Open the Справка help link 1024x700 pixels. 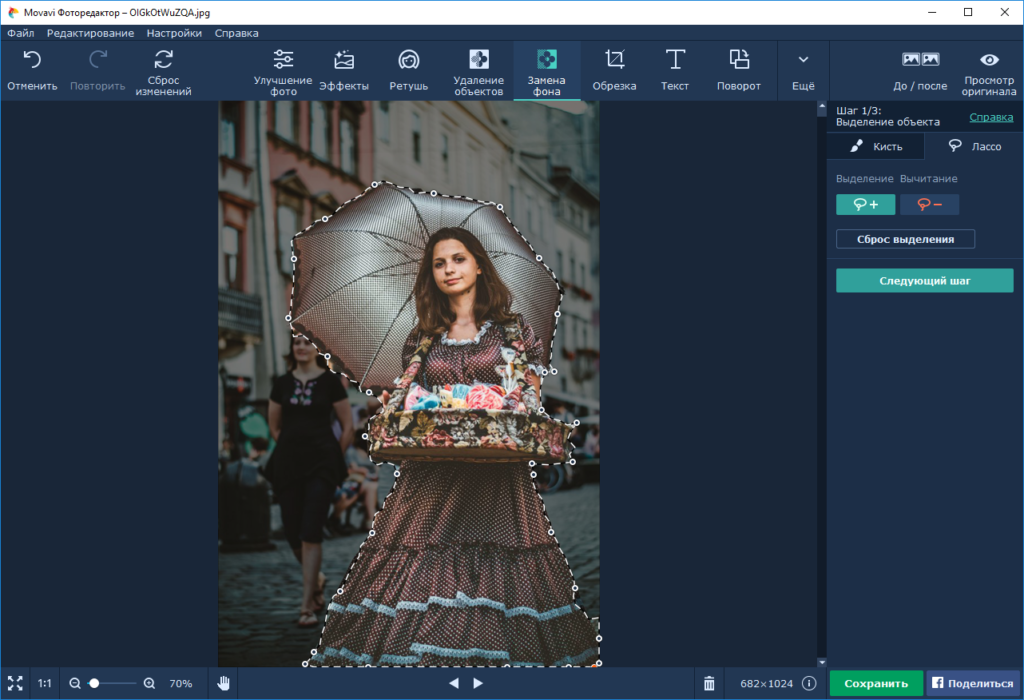[990, 117]
